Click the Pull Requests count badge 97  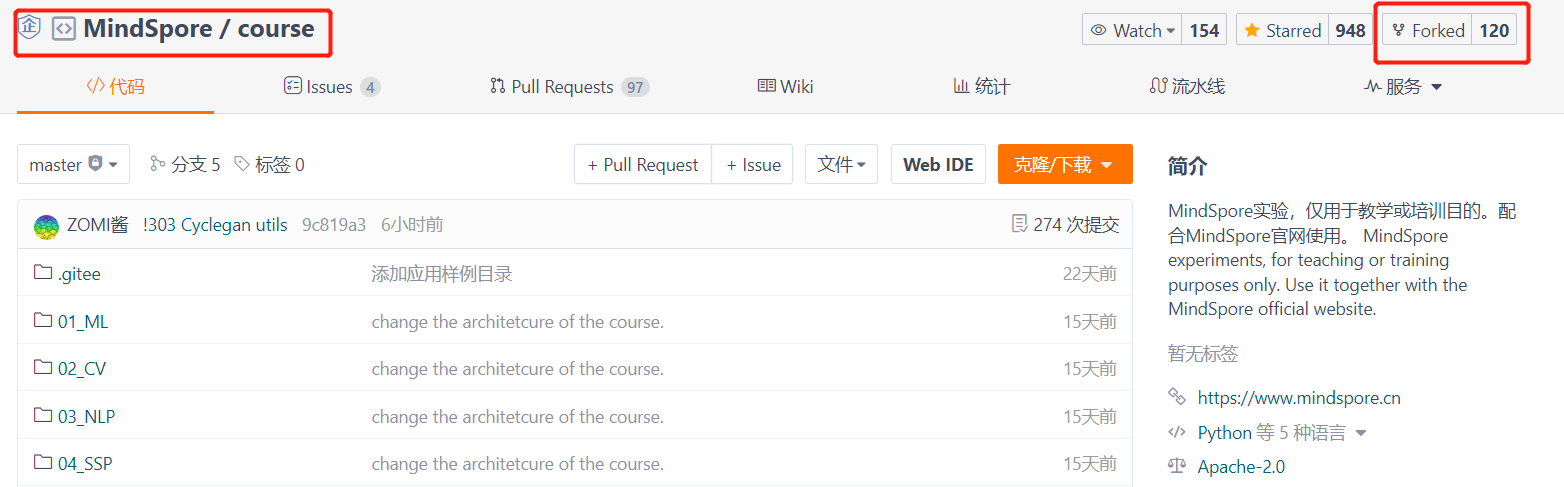[635, 87]
